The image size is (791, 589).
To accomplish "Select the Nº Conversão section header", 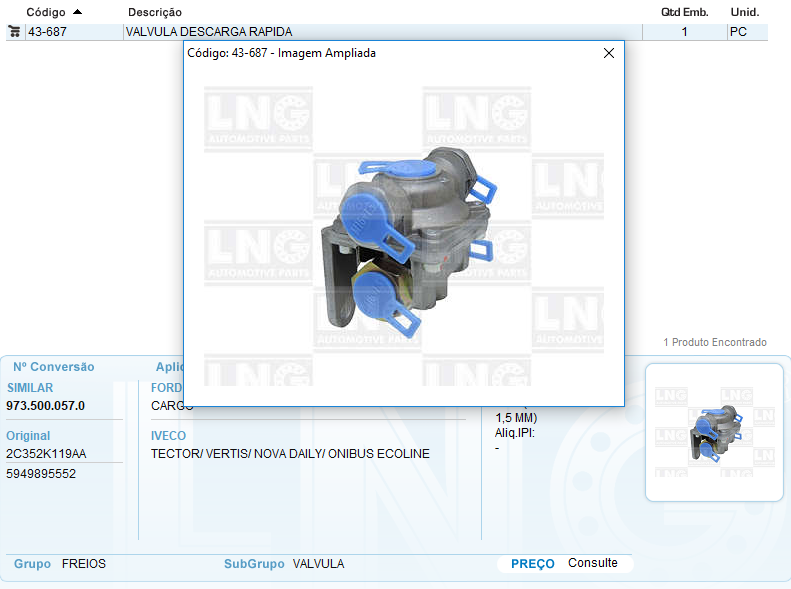I will click(x=53, y=367).
